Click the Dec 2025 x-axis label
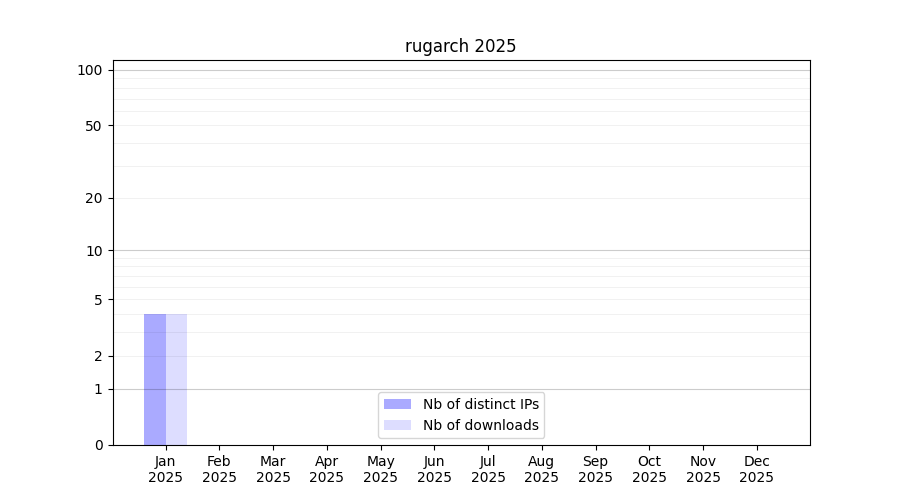The height and width of the screenshot is (500, 900). tap(756, 469)
